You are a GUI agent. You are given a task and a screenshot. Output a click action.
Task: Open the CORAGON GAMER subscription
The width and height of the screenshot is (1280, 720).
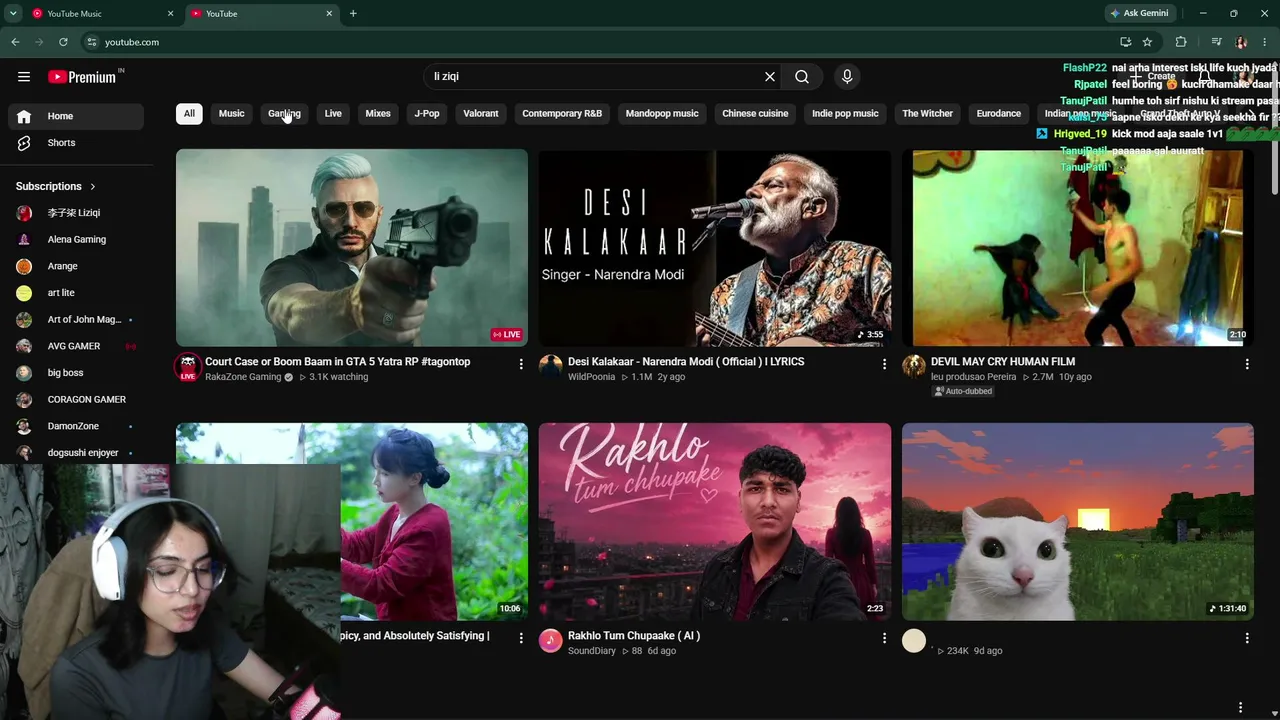coord(76,400)
